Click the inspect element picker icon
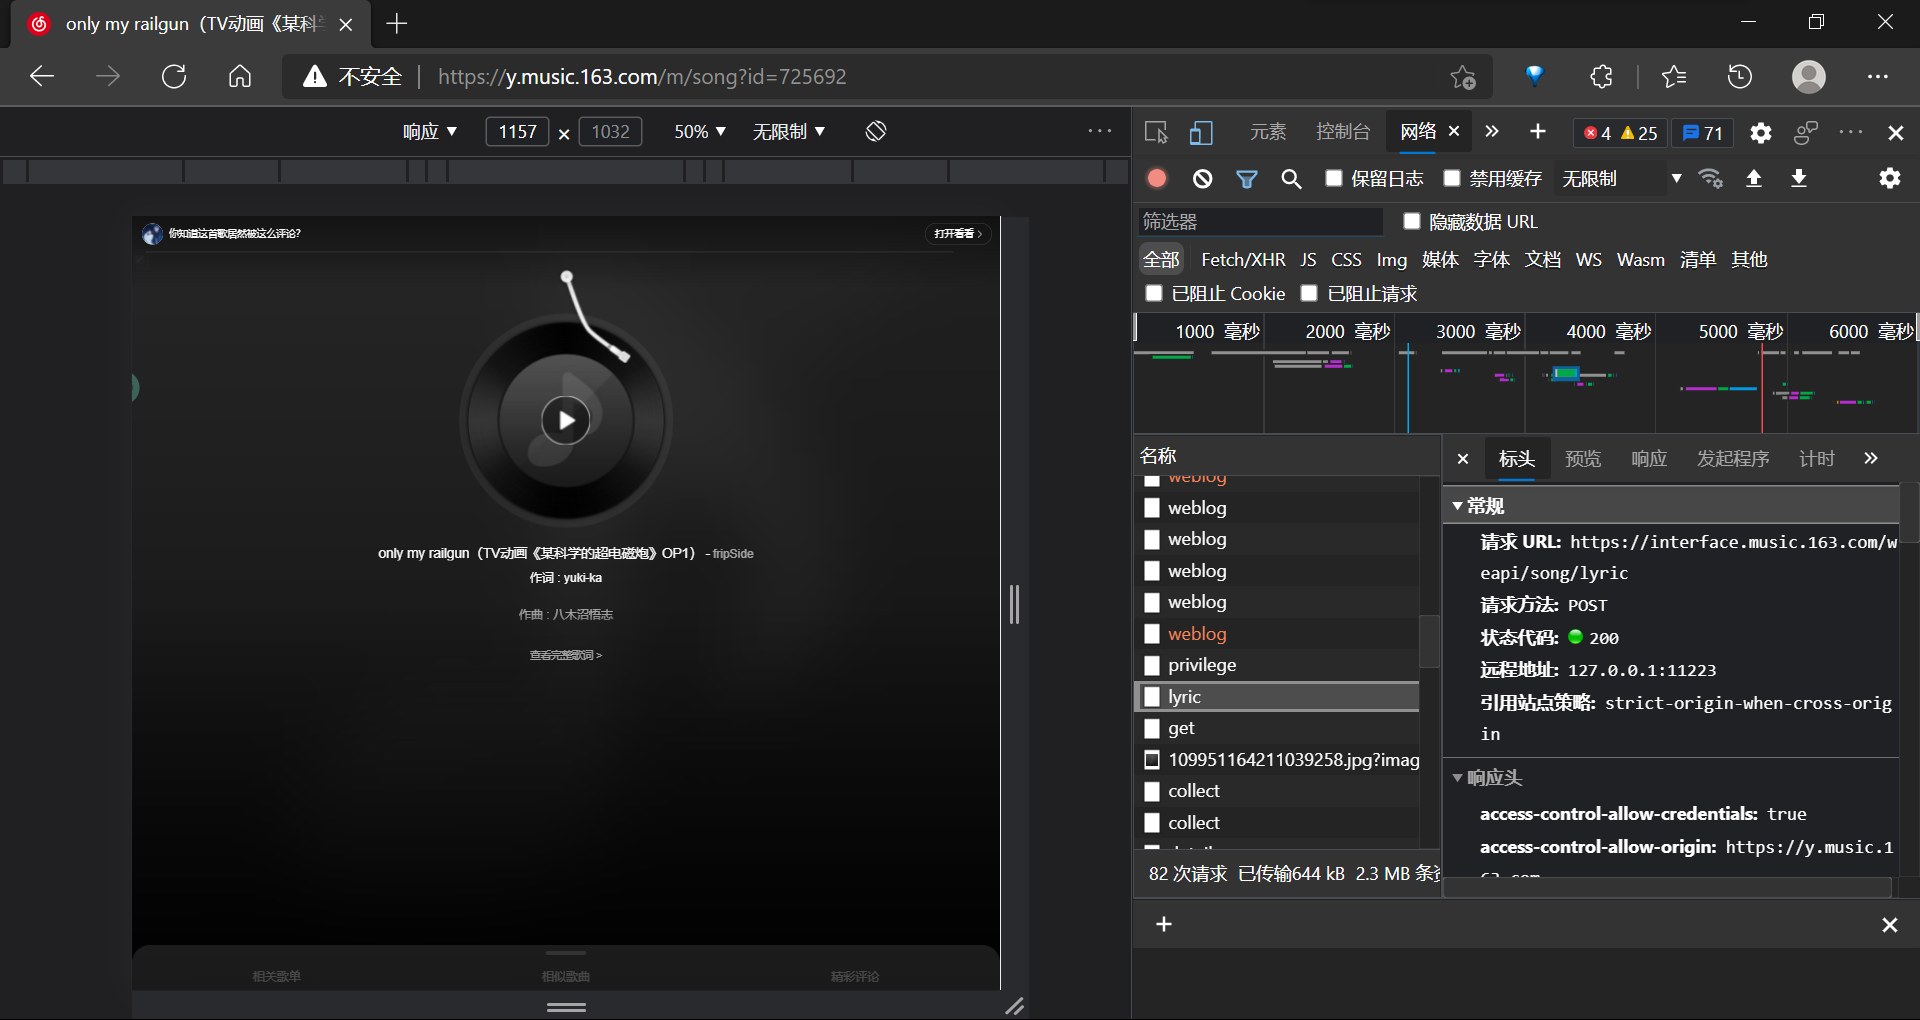 point(1157,133)
